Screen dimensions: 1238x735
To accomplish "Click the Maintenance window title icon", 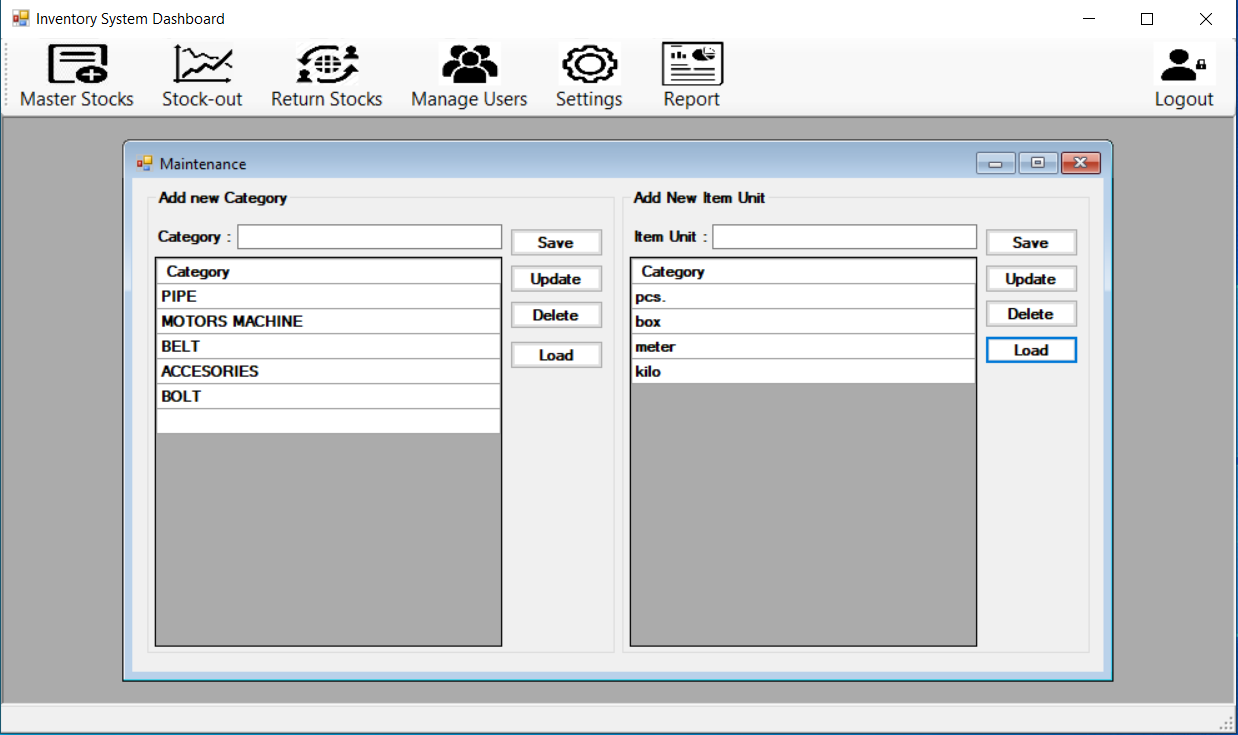I will pos(145,164).
